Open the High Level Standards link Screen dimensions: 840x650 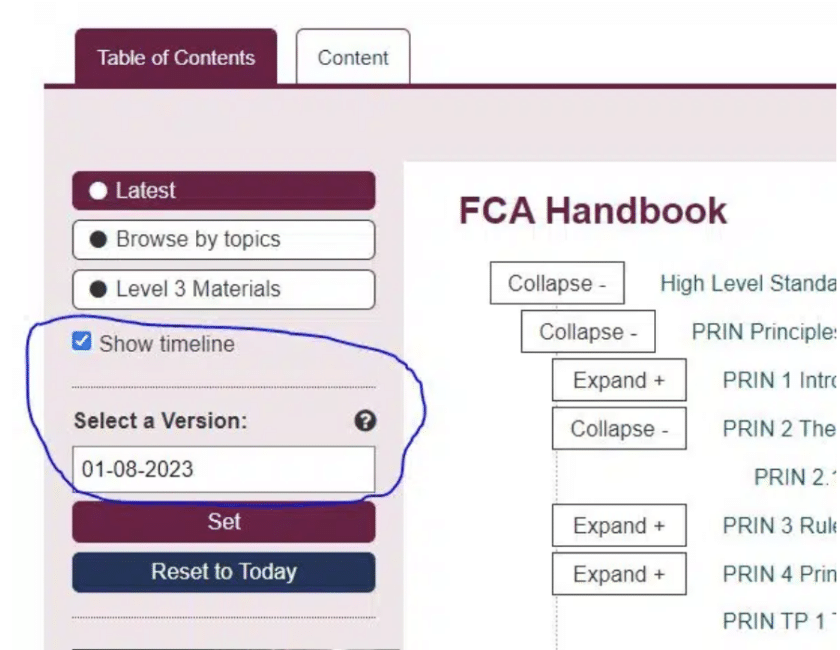747,283
